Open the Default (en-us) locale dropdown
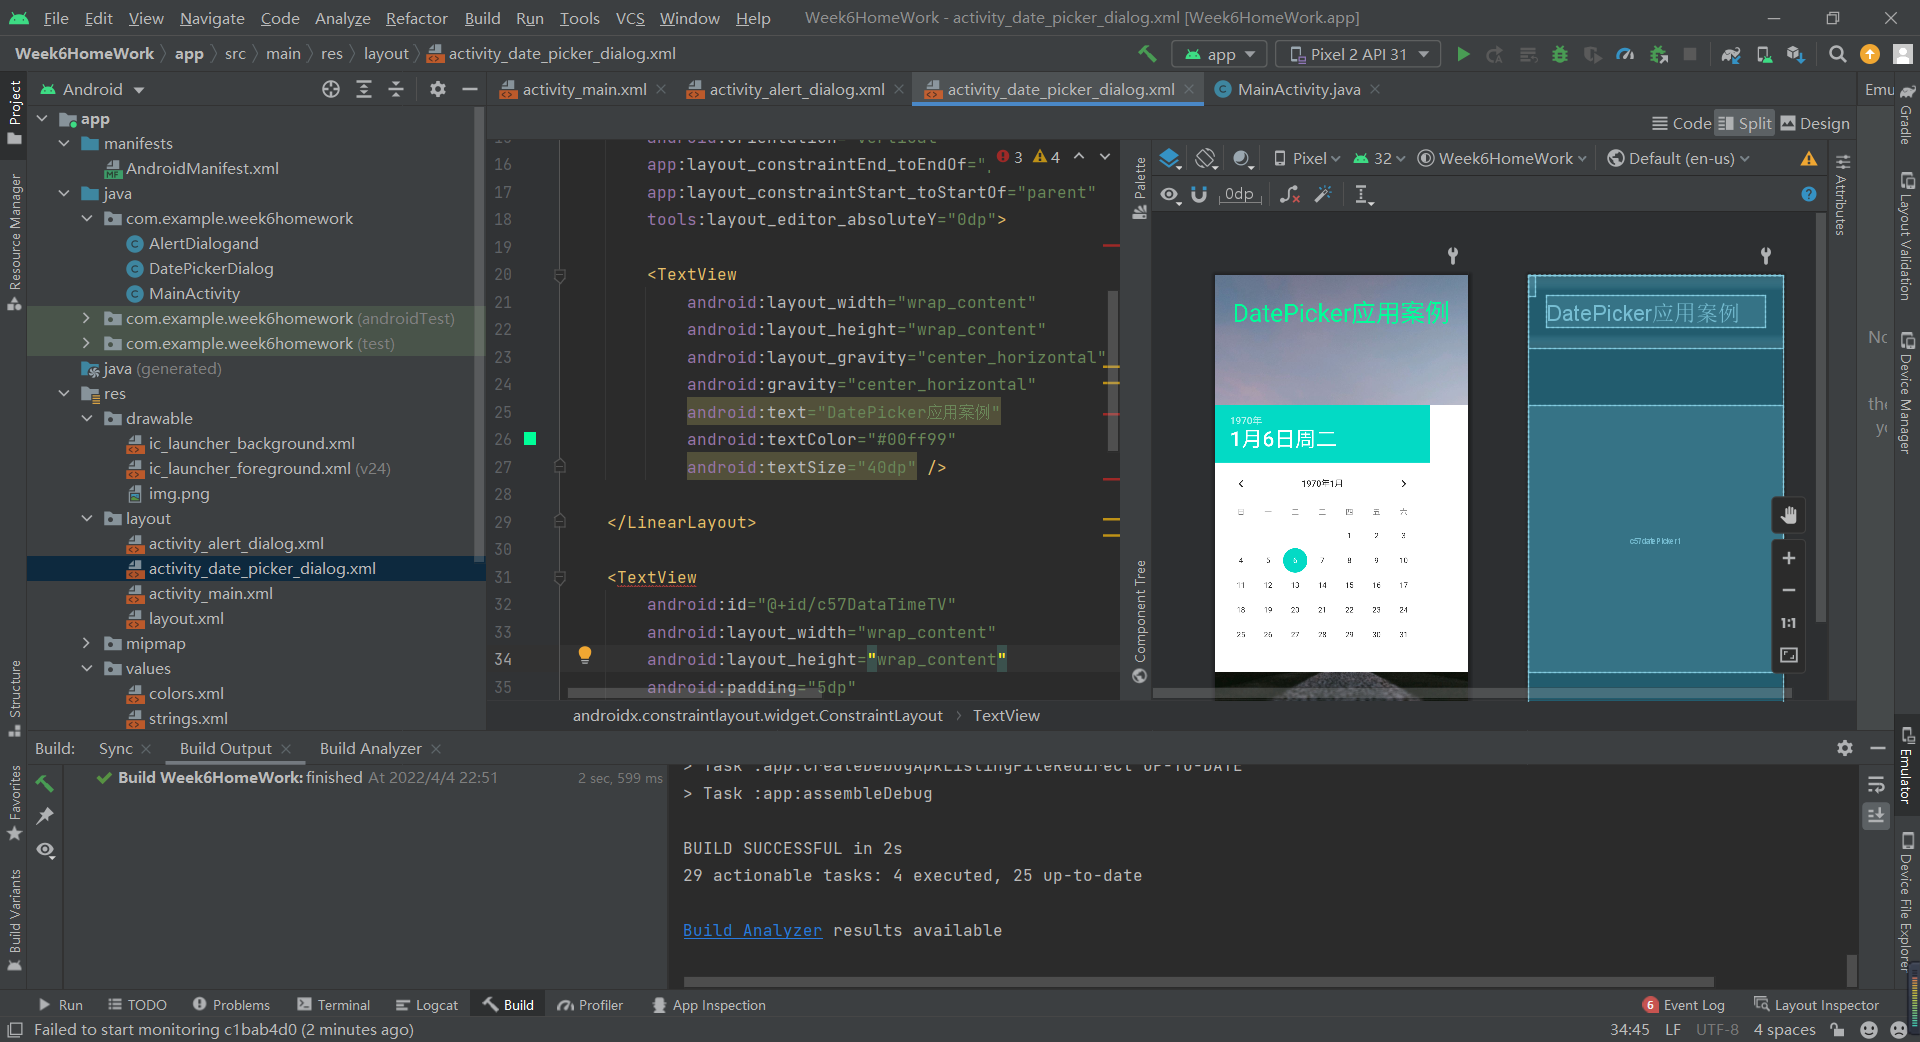The image size is (1920, 1042). click(1678, 158)
